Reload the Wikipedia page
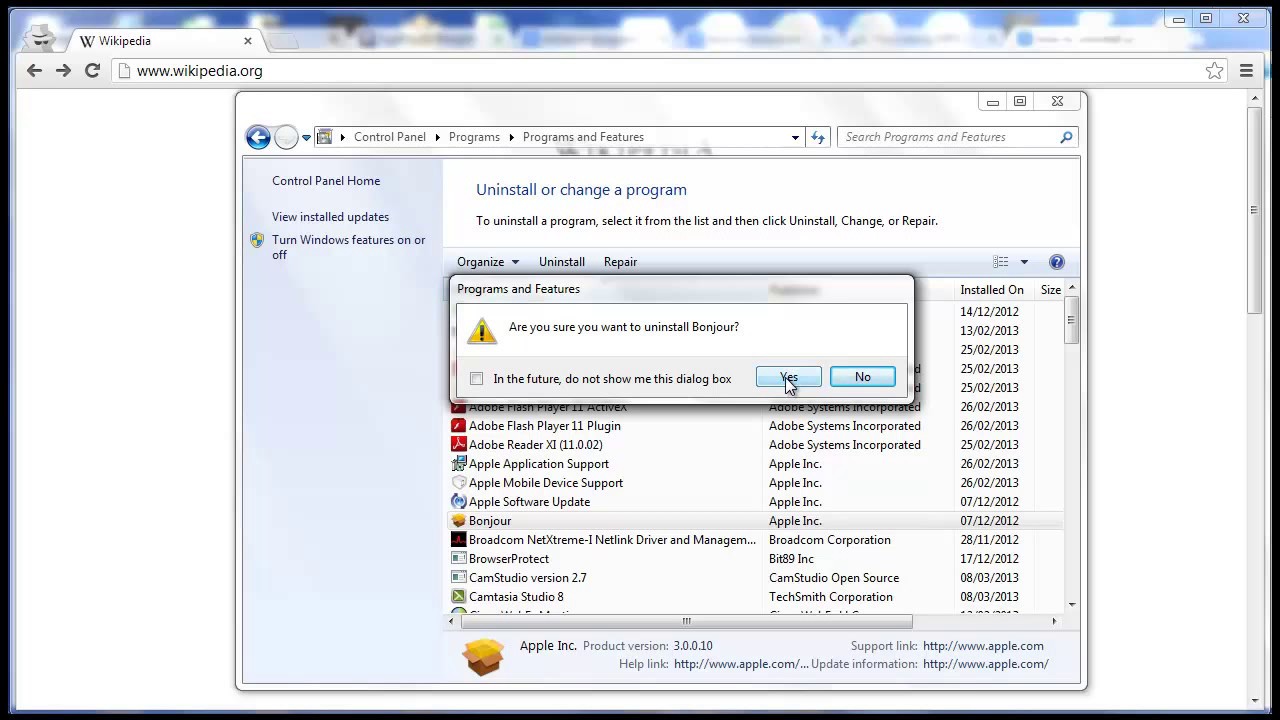Viewport: 1280px width, 720px height. pyautogui.click(x=92, y=70)
